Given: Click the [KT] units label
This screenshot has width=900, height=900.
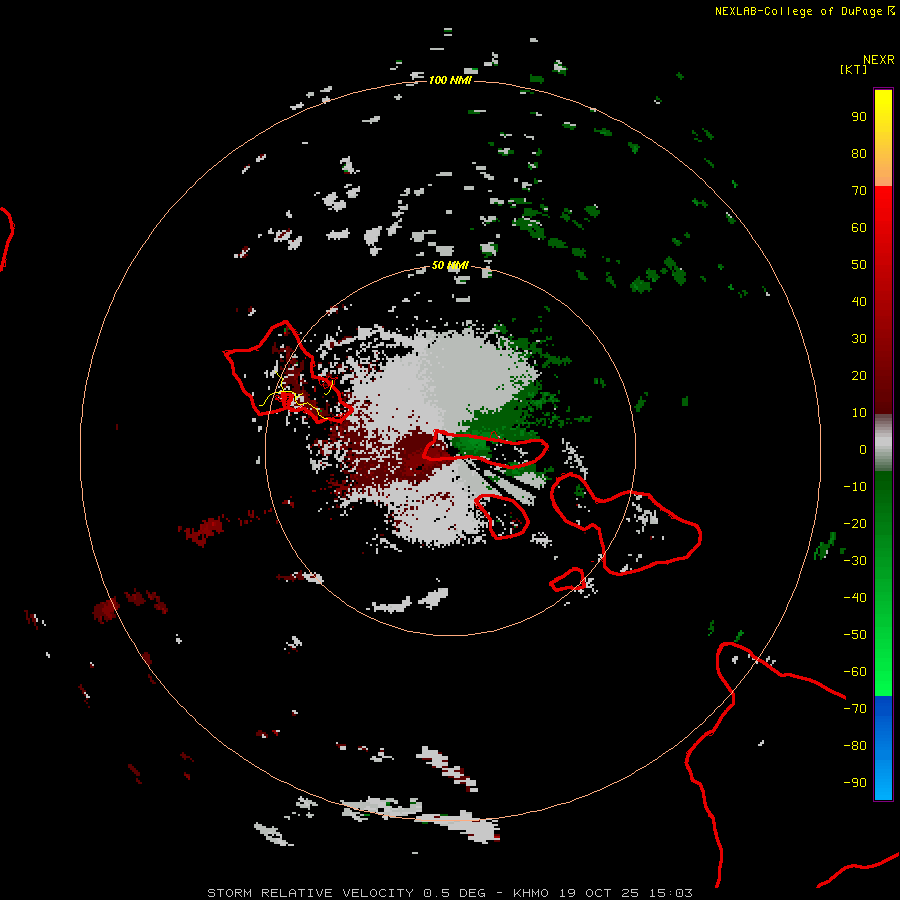Looking at the screenshot, I should point(854,69).
